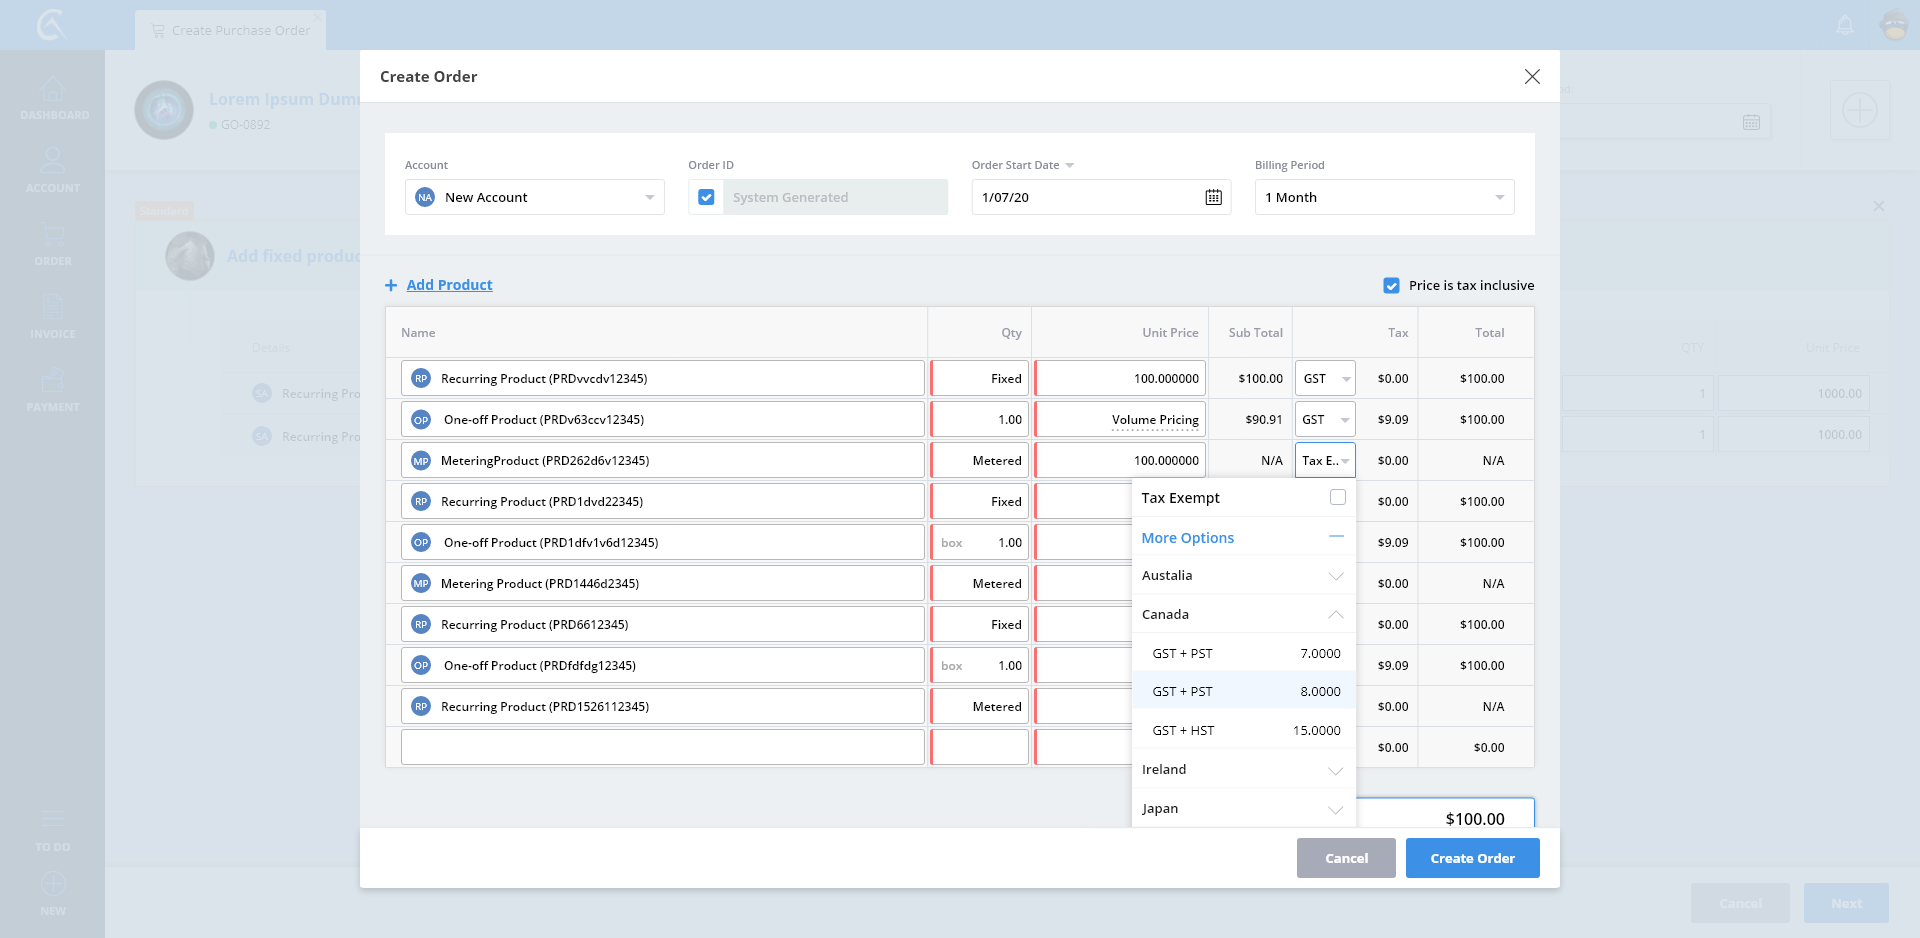Expand the Ireland tax group
Viewport: 1920px width, 938px height.
[x=1243, y=770]
